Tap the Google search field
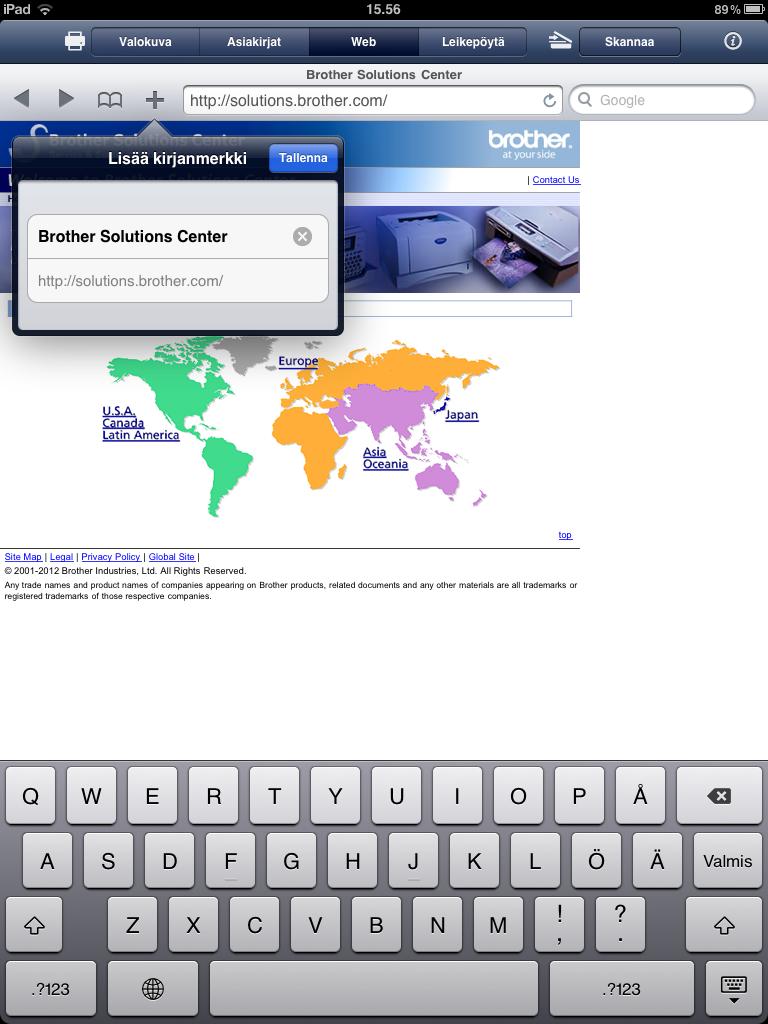The height and width of the screenshot is (1024, 768). [662, 100]
